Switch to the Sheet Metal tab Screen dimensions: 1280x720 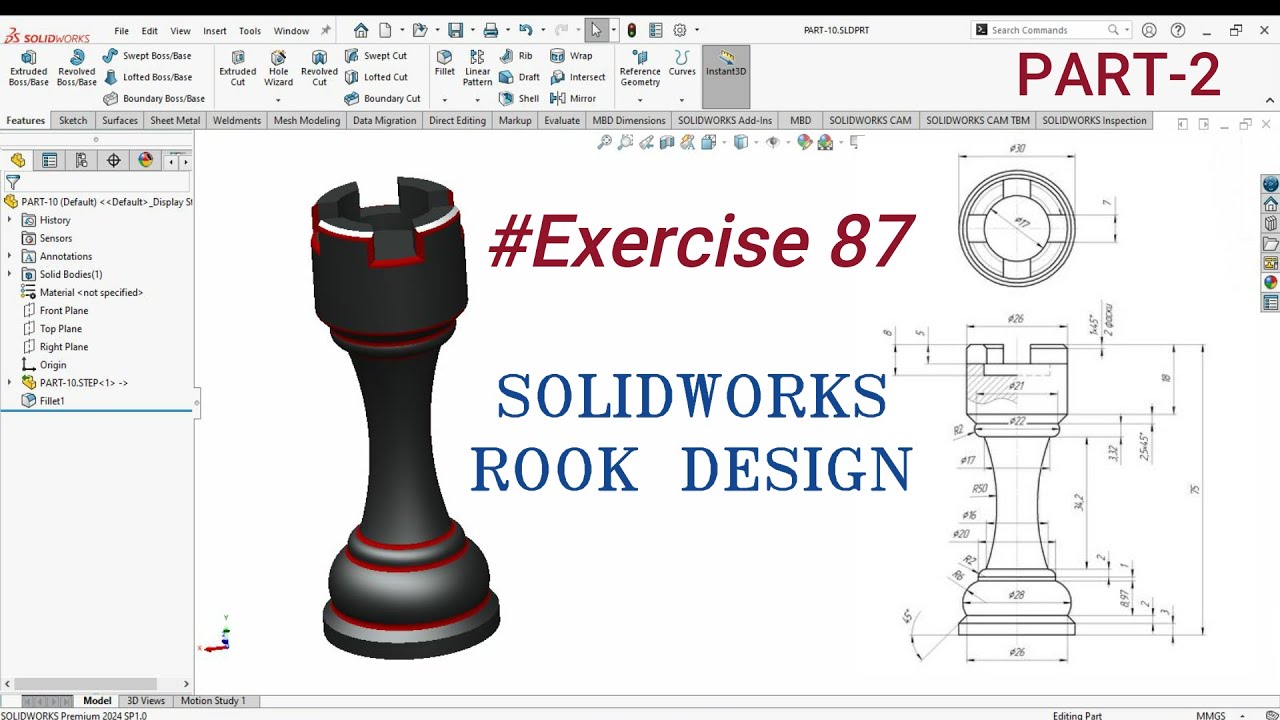pyautogui.click(x=175, y=121)
